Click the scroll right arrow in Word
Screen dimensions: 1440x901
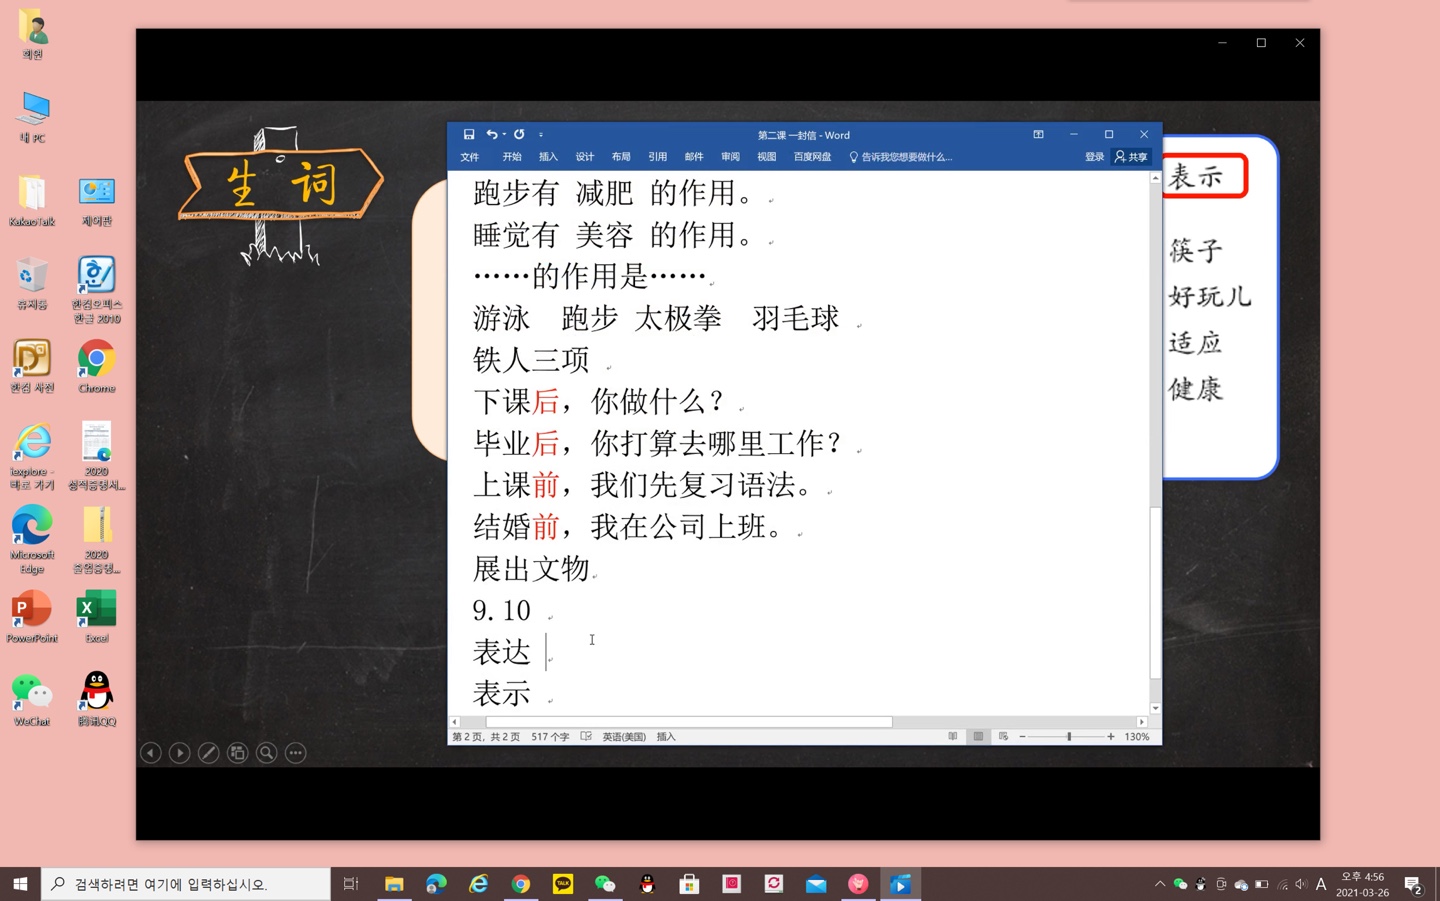[x=1142, y=722]
